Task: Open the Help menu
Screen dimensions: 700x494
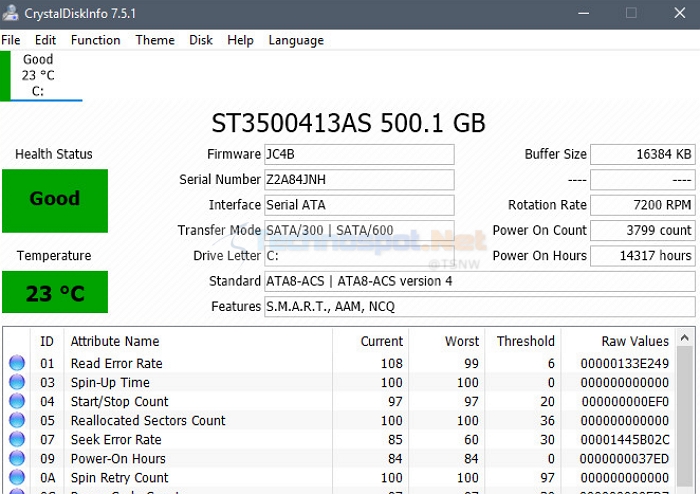Action: click(x=240, y=40)
